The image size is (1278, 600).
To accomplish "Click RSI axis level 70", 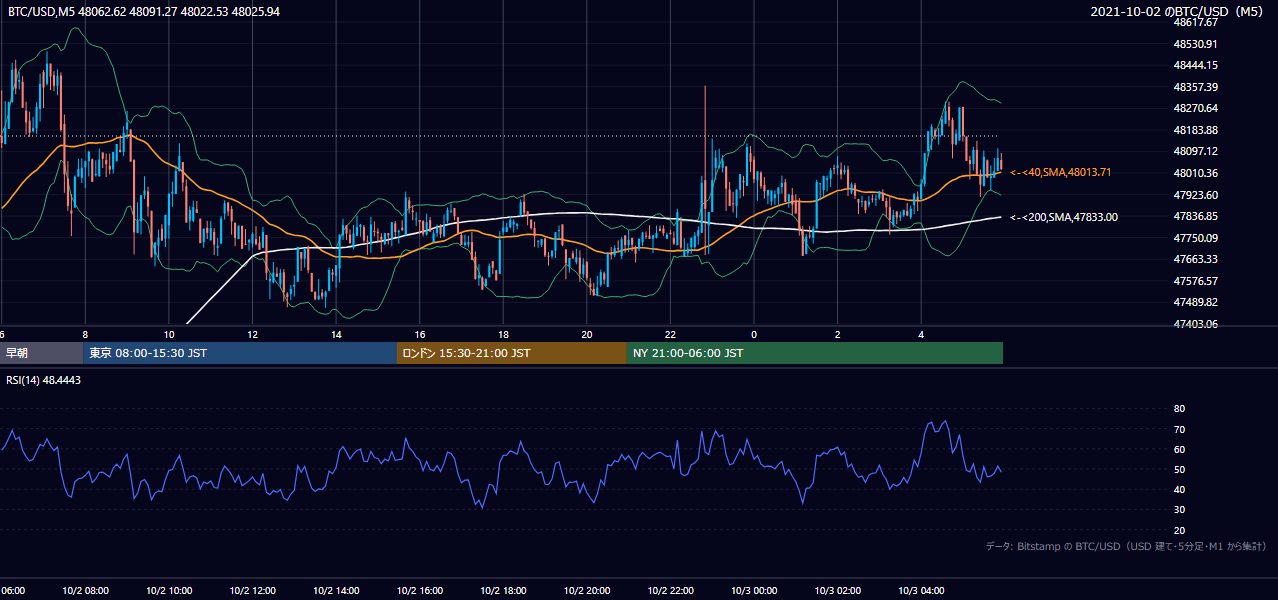I will tap(1180, 429).
